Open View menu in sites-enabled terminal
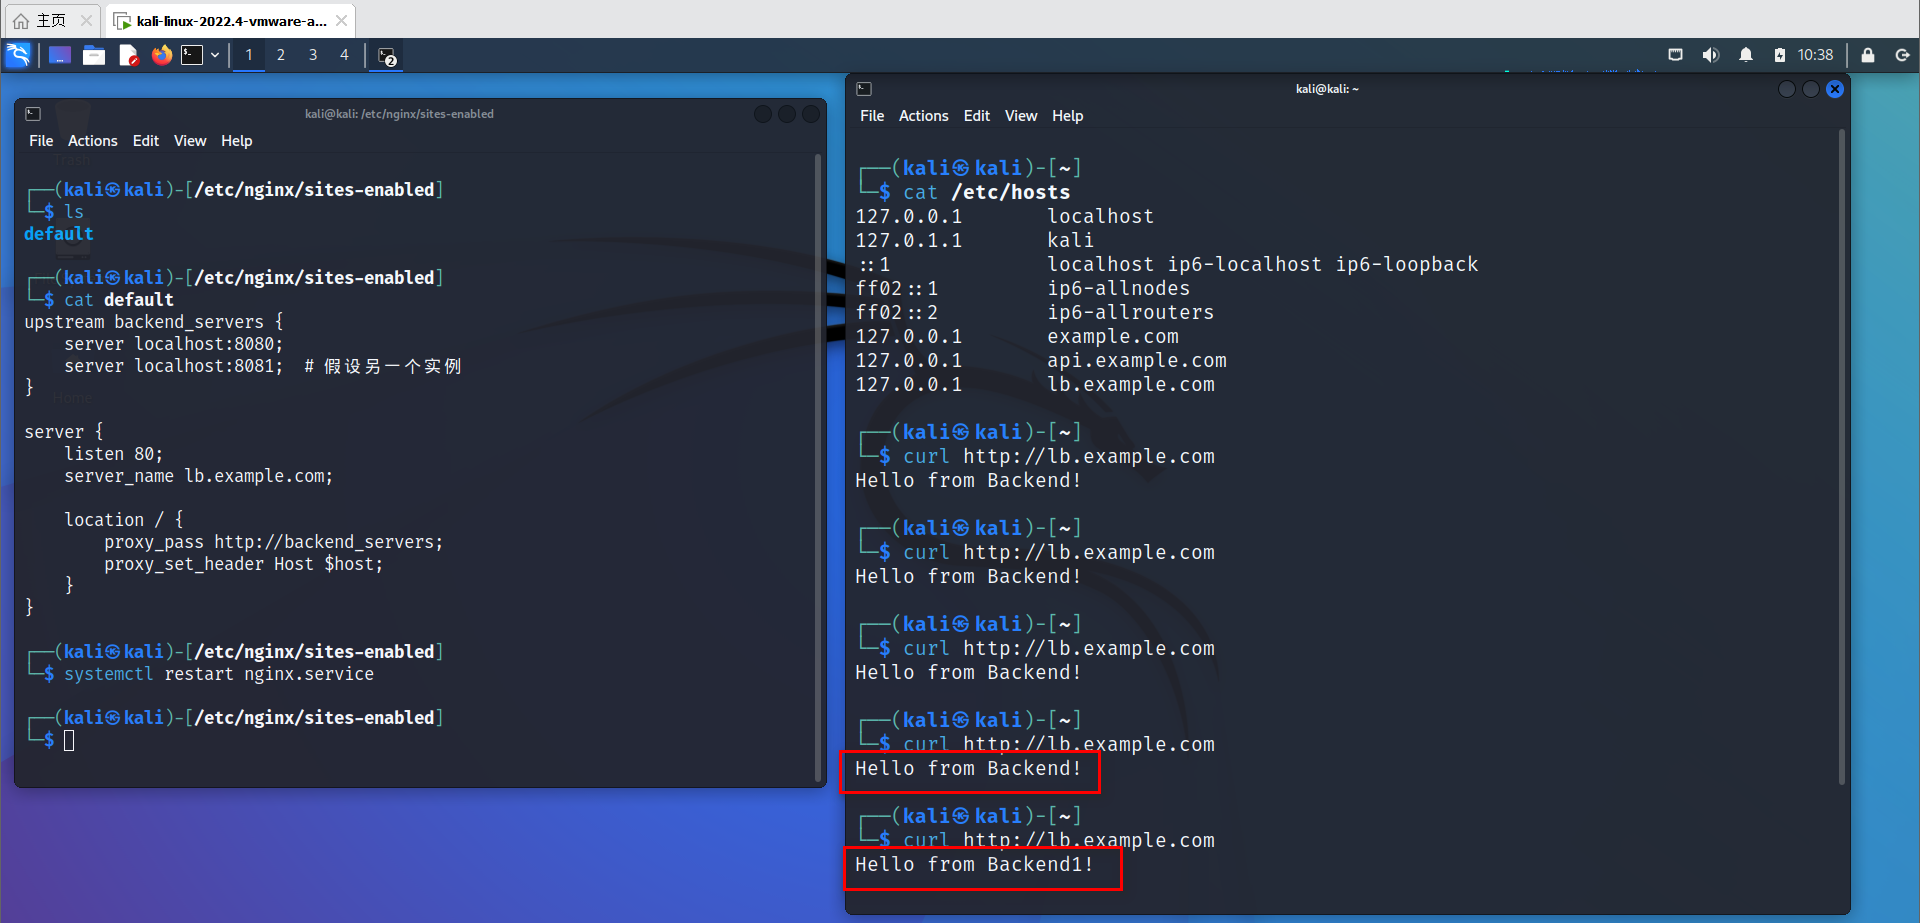 (x=190, y=141)
